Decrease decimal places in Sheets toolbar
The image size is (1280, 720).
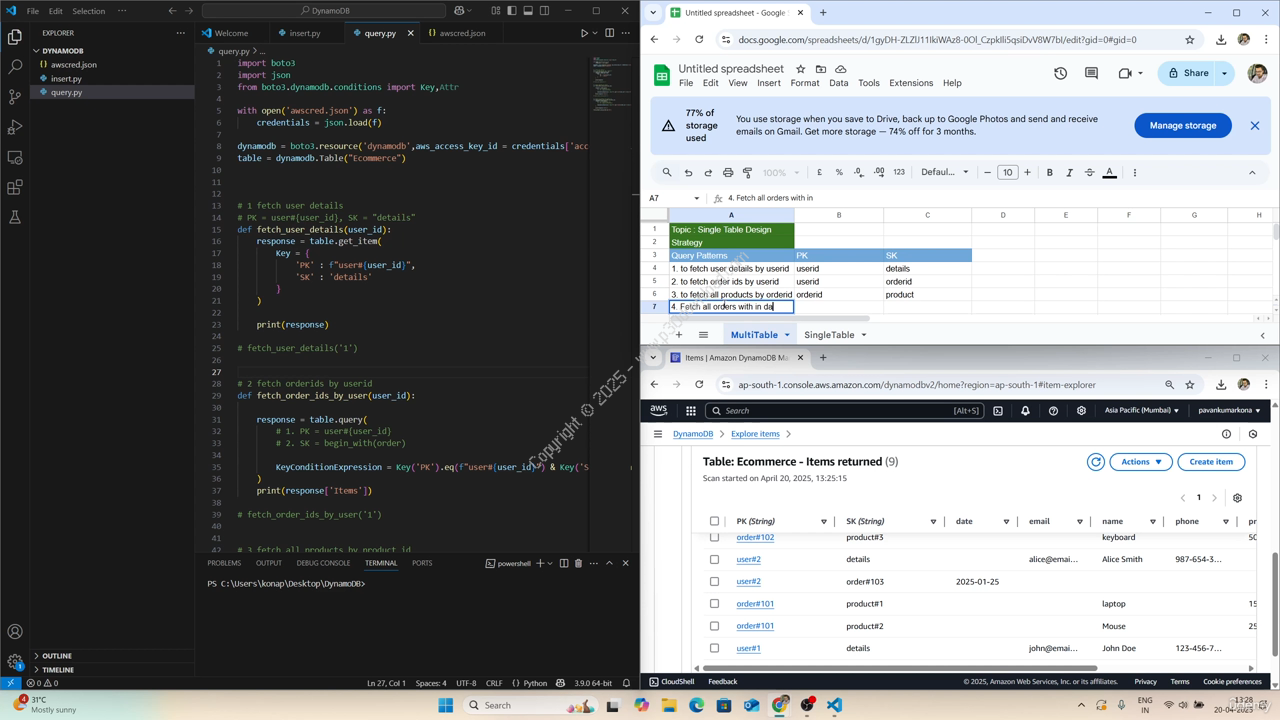point(859,172)
